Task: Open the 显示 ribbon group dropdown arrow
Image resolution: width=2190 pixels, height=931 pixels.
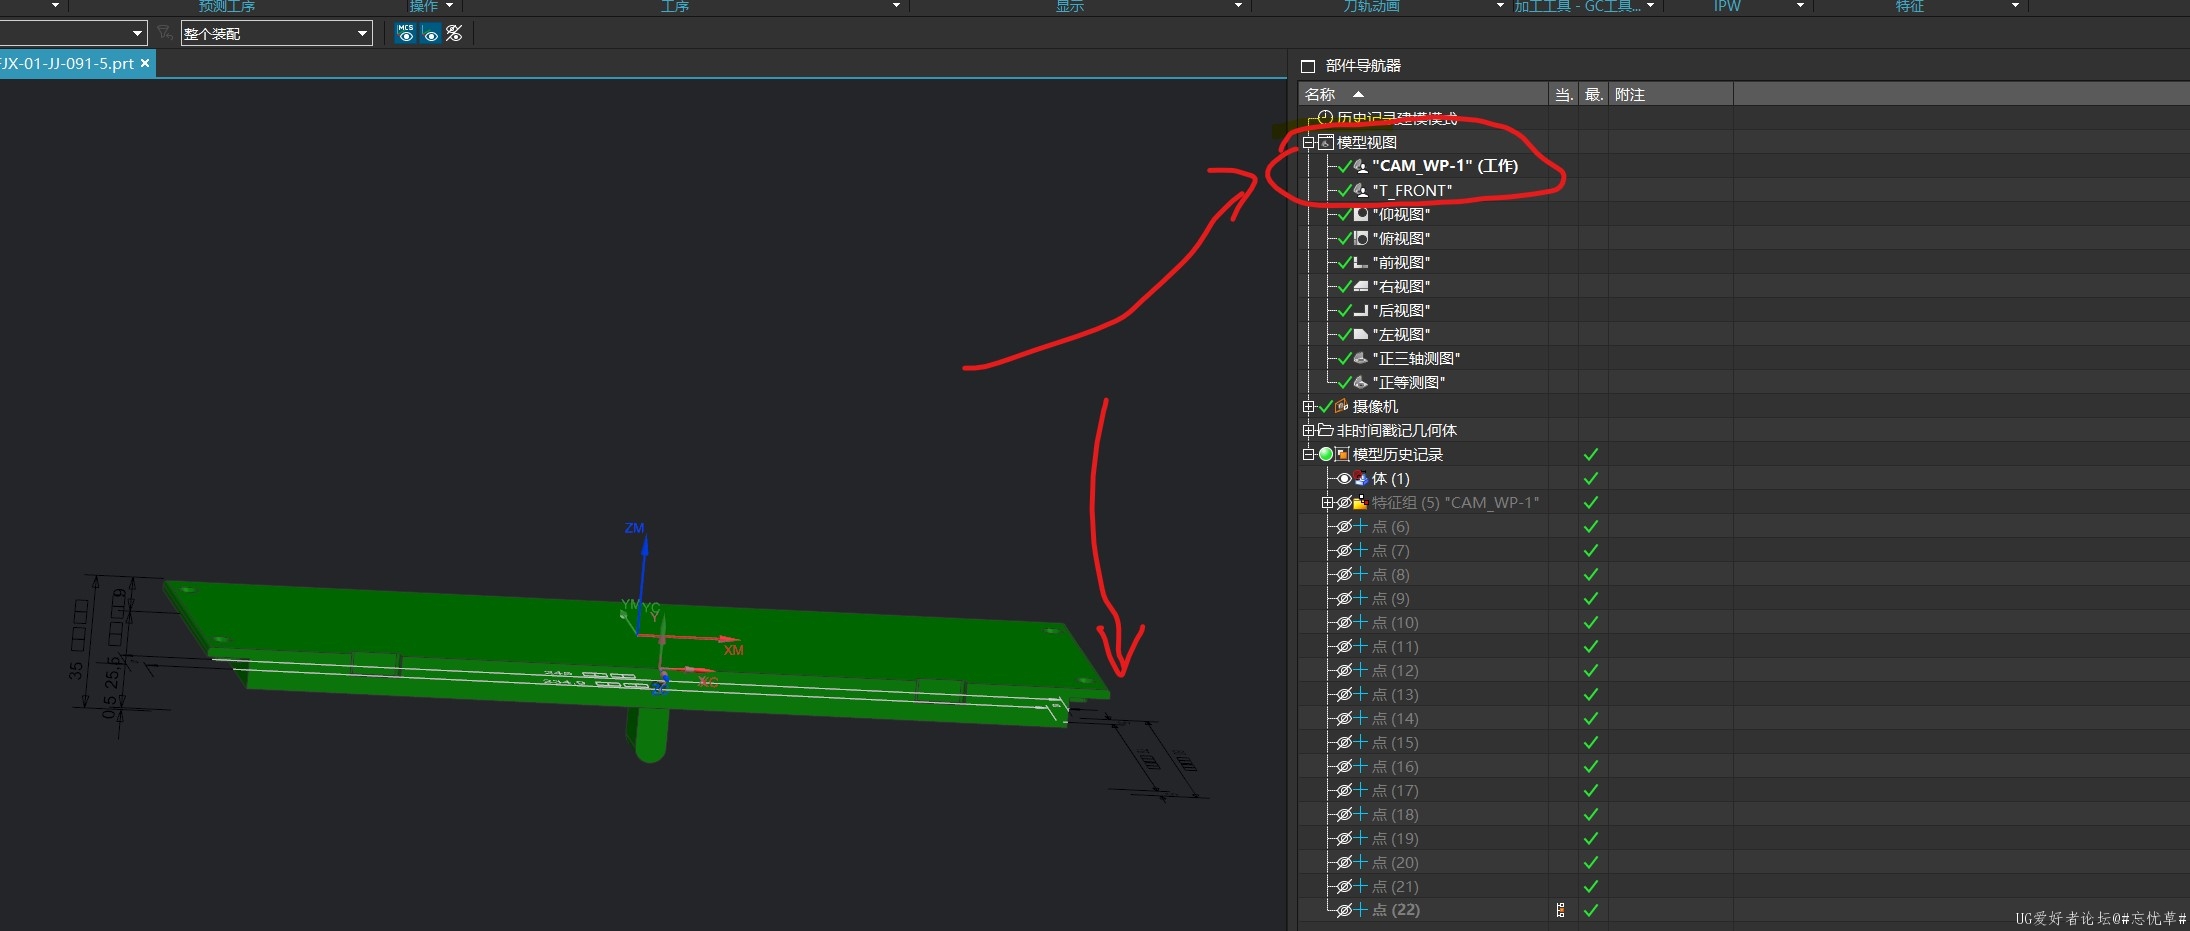Action: tap(1238, 6)
